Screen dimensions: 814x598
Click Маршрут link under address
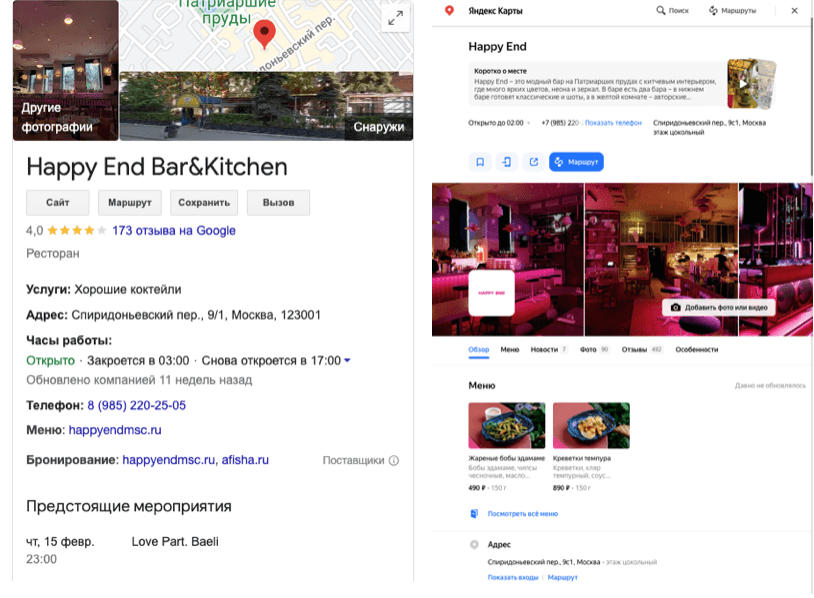[x=562, y=577]
